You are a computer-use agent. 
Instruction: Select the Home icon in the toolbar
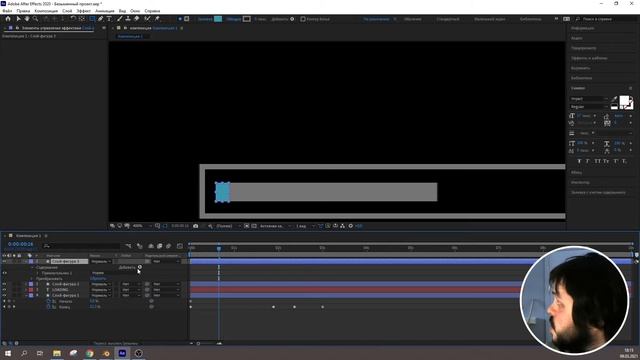8,19
